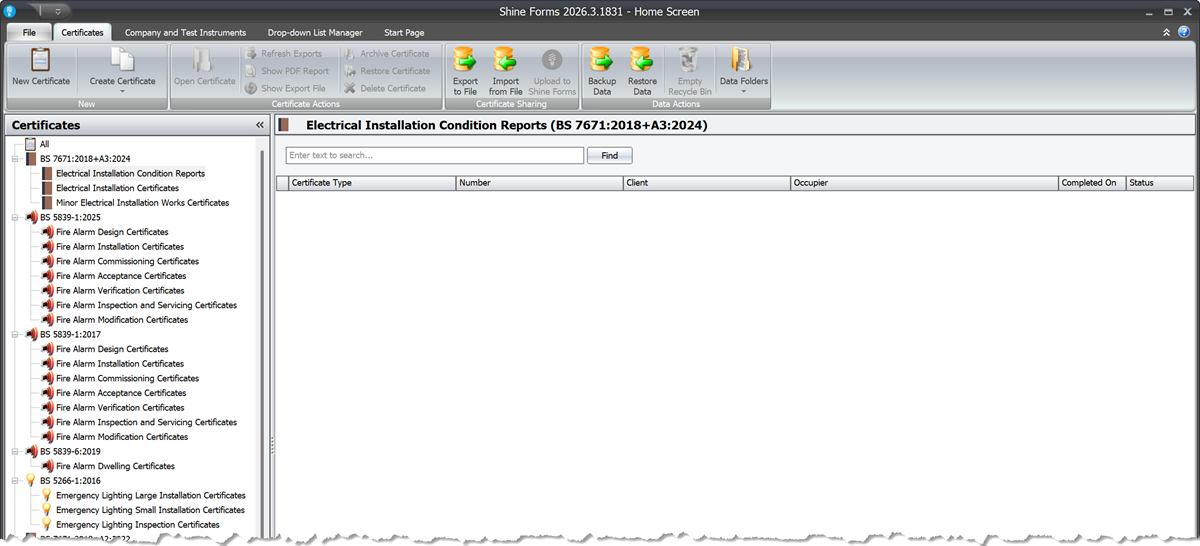This screenshot has height=546, width=1200.
Task: Open the File tab
Action: [x=29, y=33]
